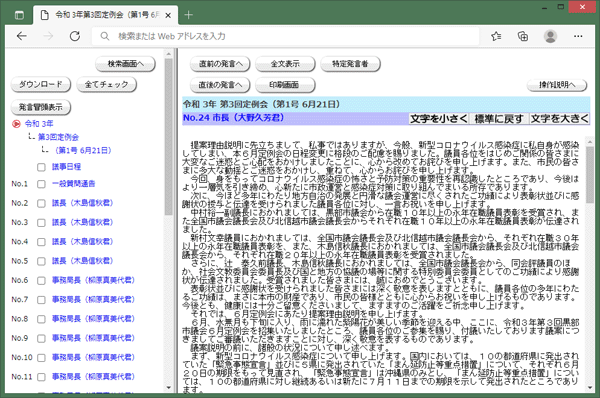Open the collections icon
The height and width of the screenshot is (398, 600).
click(x=523, y=36)
